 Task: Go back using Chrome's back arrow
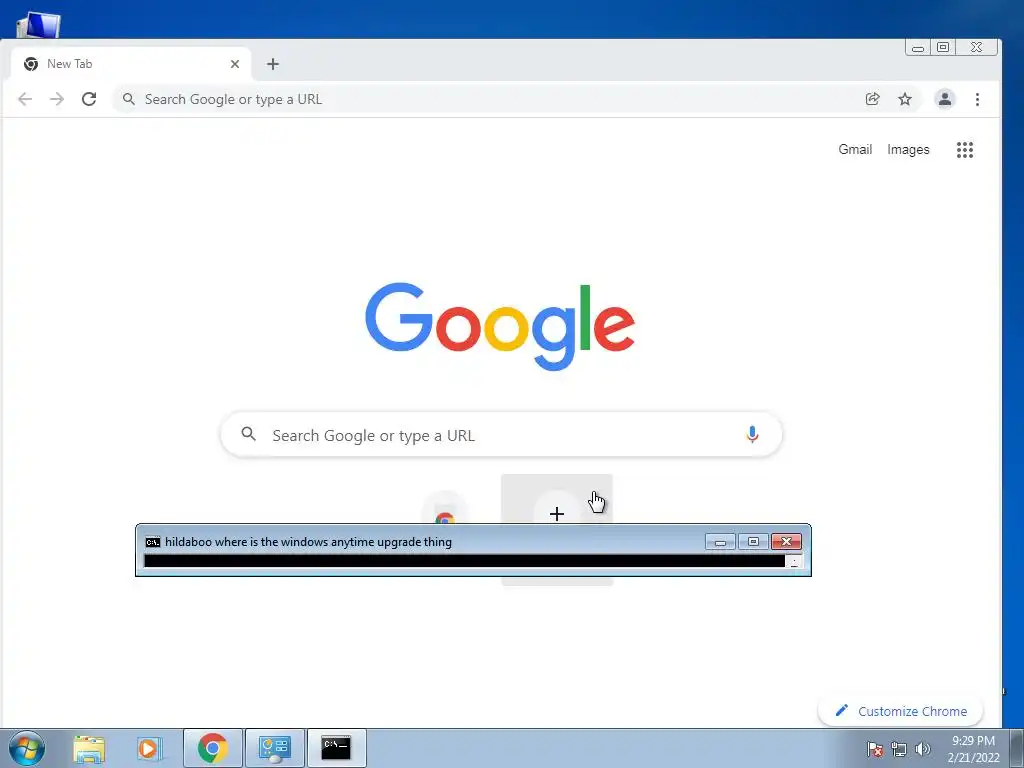25,99
